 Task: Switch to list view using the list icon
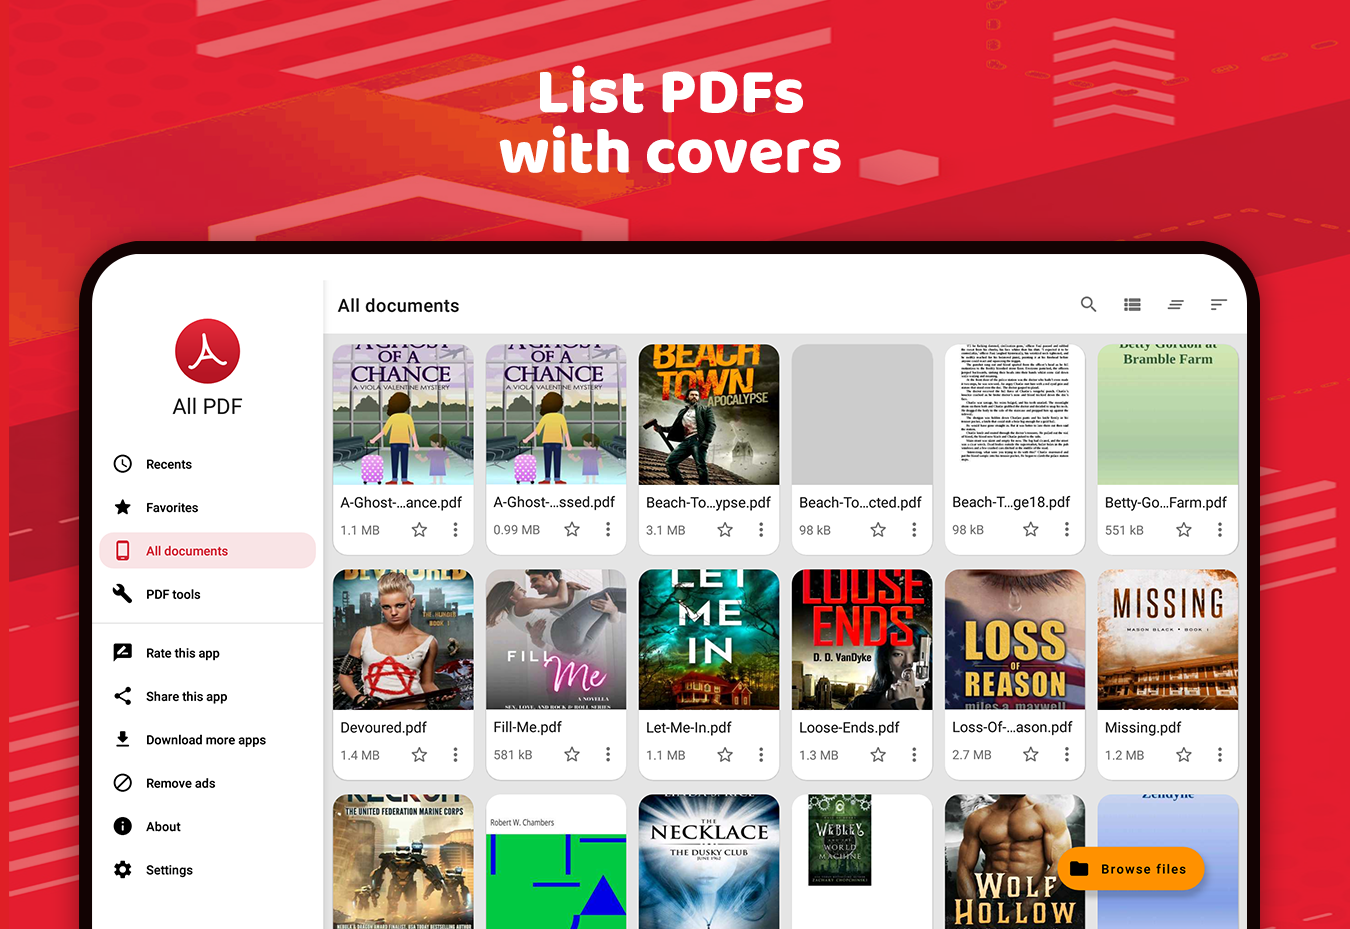point(1132,304)
